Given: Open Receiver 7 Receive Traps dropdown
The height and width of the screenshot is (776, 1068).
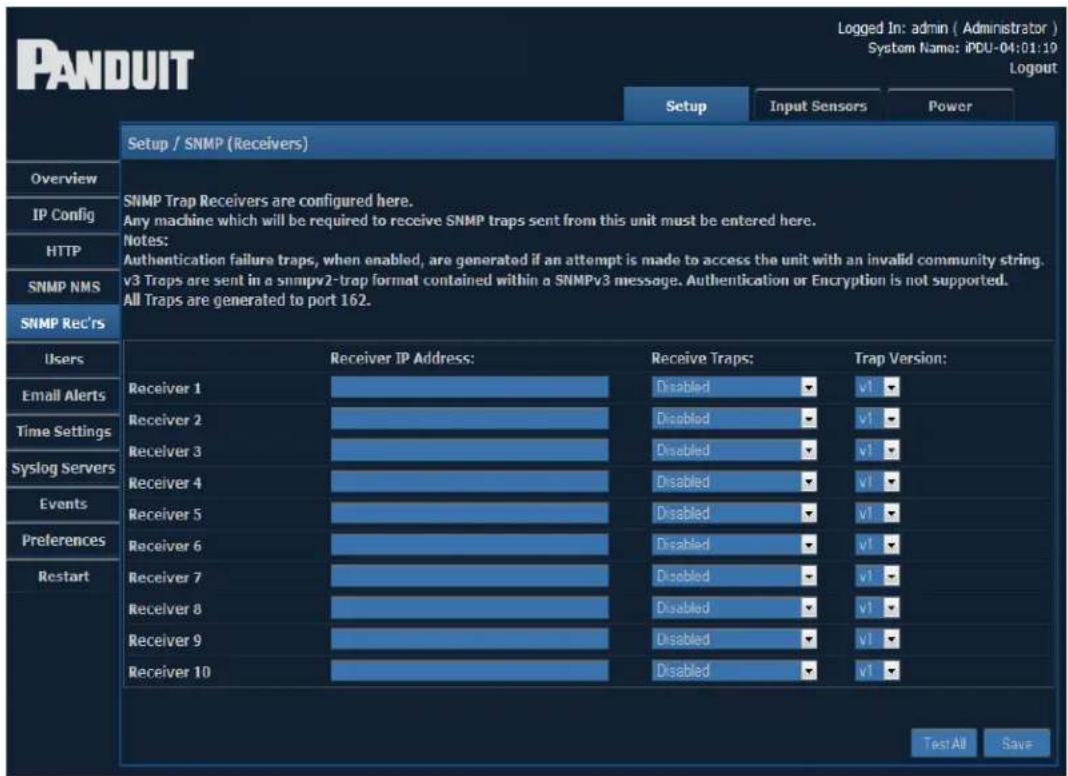Looking at the screenshot, I should (x=734, y=576).
